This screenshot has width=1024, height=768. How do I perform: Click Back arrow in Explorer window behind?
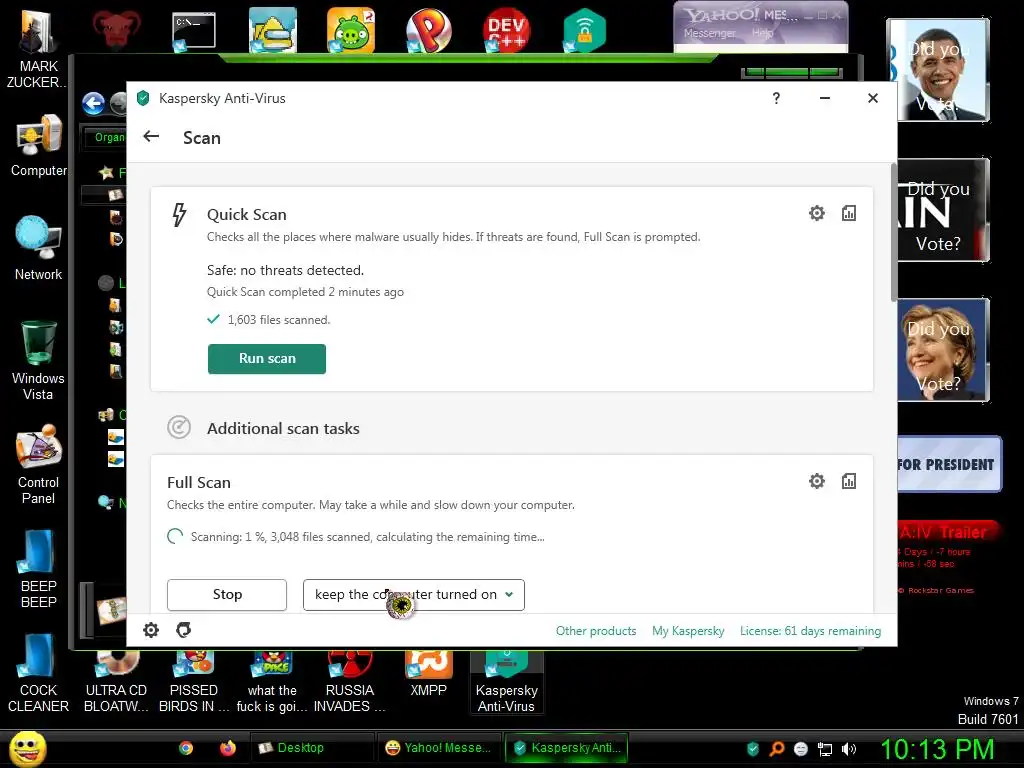click(93, 103)
